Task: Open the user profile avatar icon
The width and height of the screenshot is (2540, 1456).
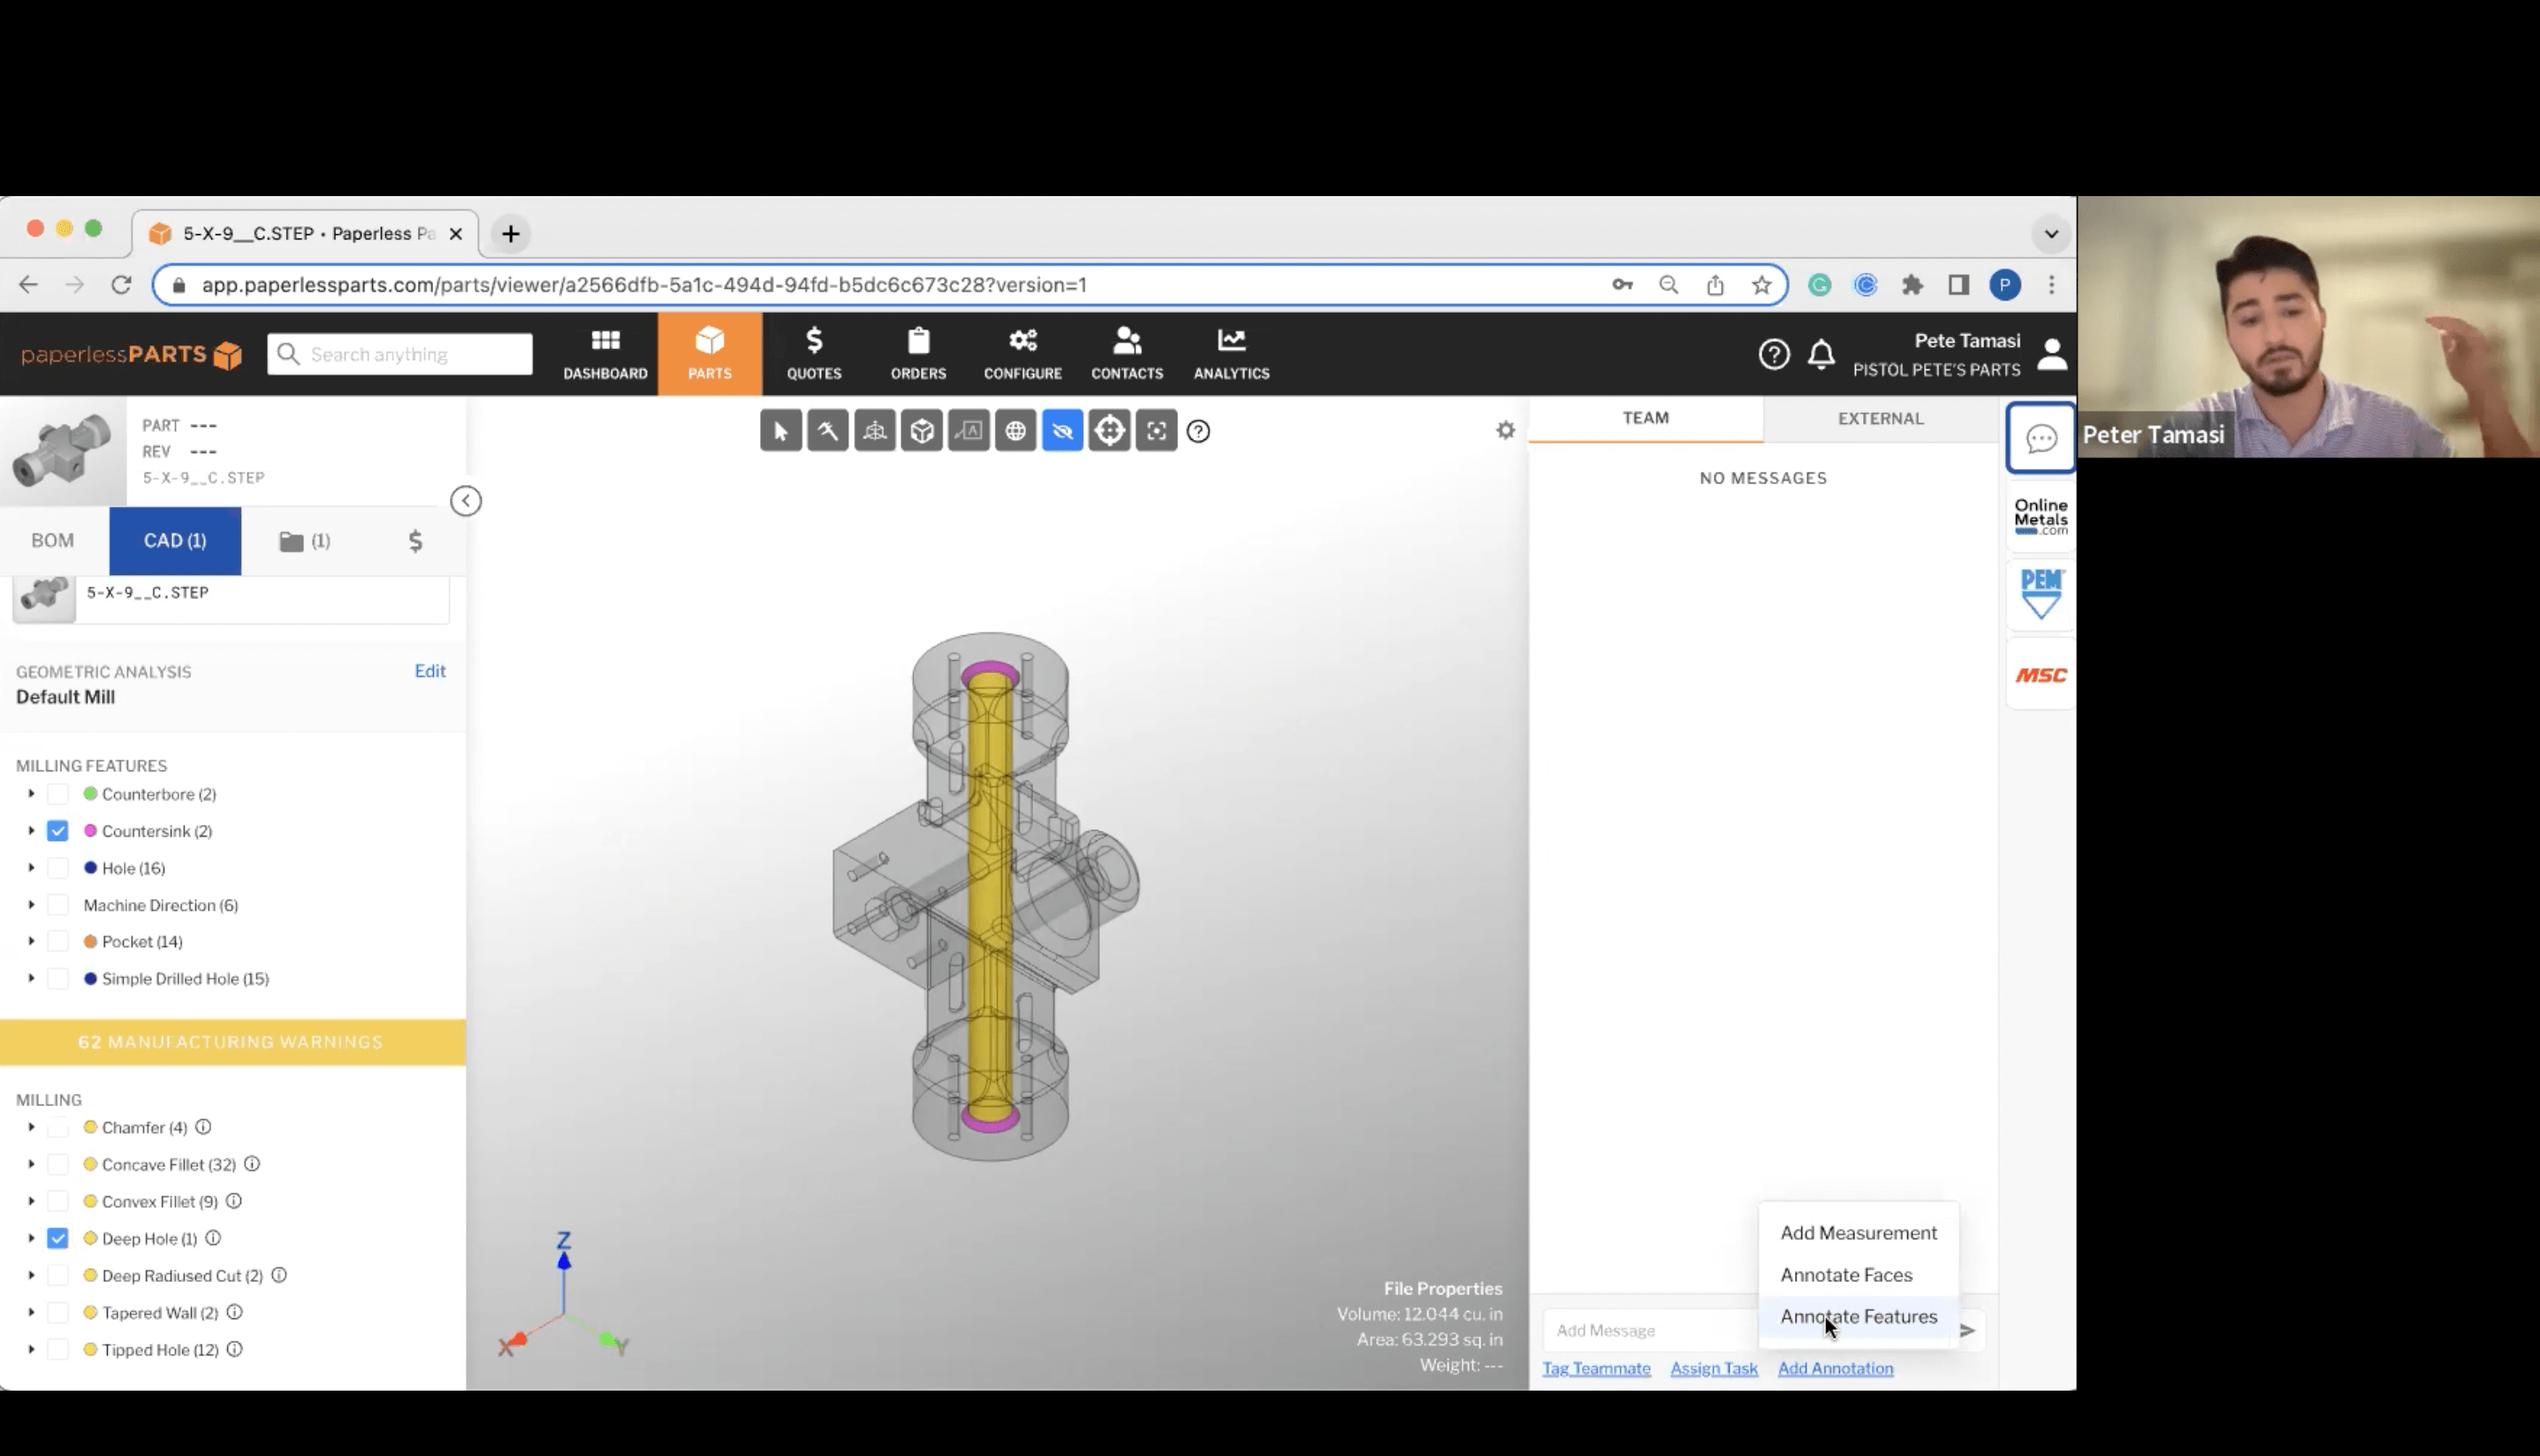Action: tap(2051, 354)
